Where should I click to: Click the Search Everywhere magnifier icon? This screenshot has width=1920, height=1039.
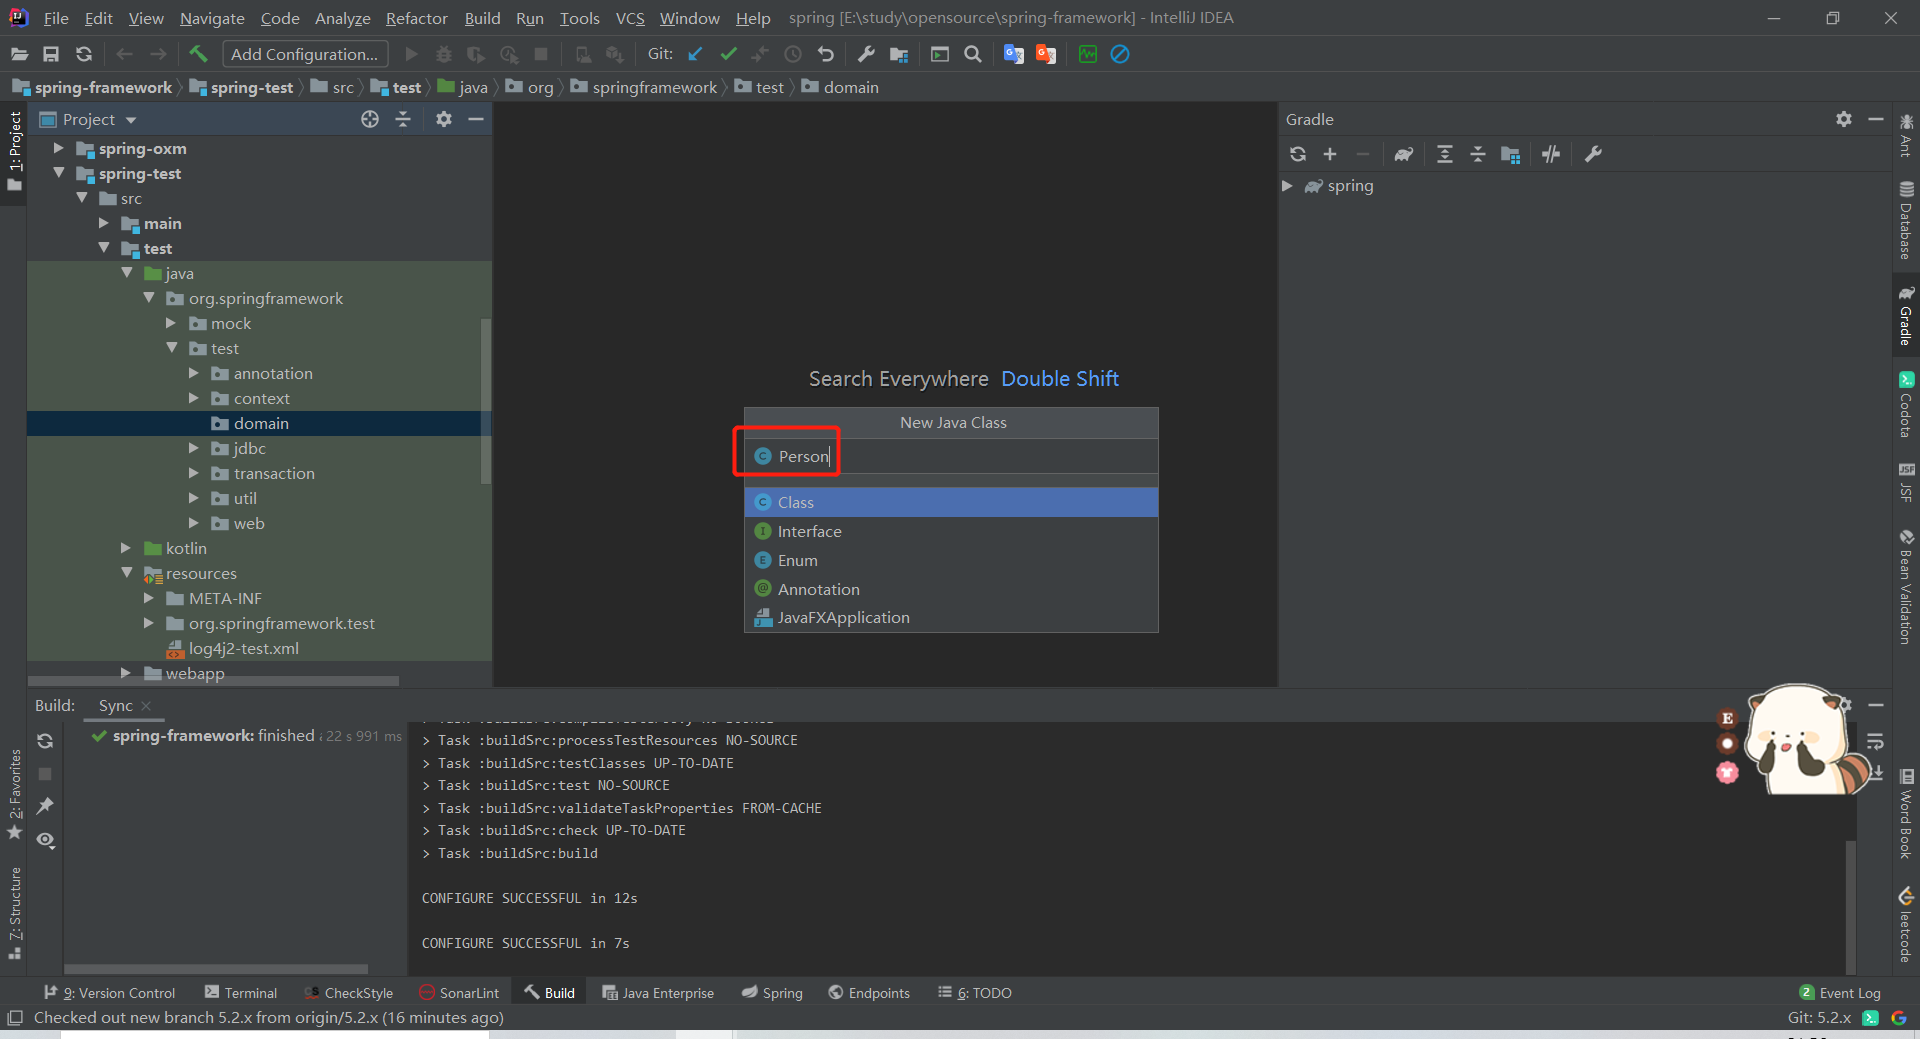973,54
